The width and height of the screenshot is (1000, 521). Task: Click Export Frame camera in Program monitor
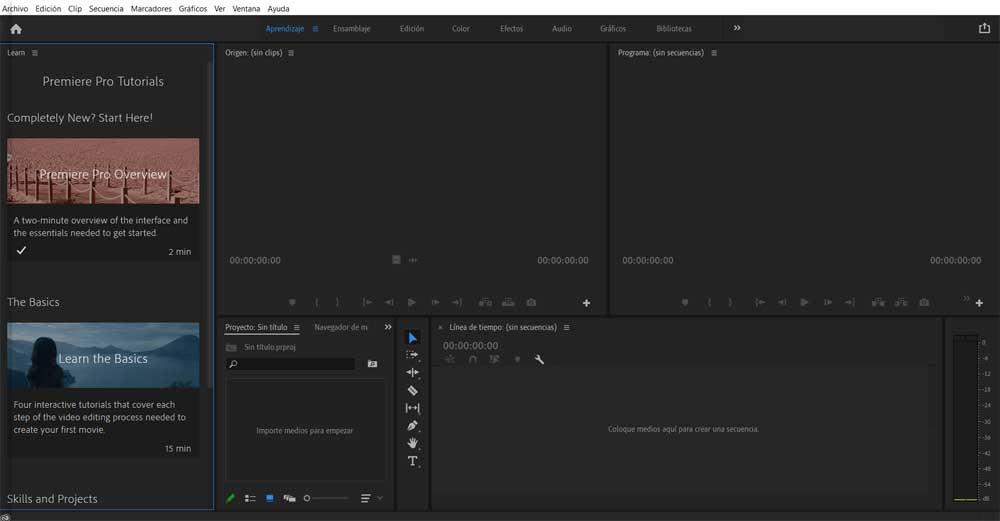pos(924,302)
